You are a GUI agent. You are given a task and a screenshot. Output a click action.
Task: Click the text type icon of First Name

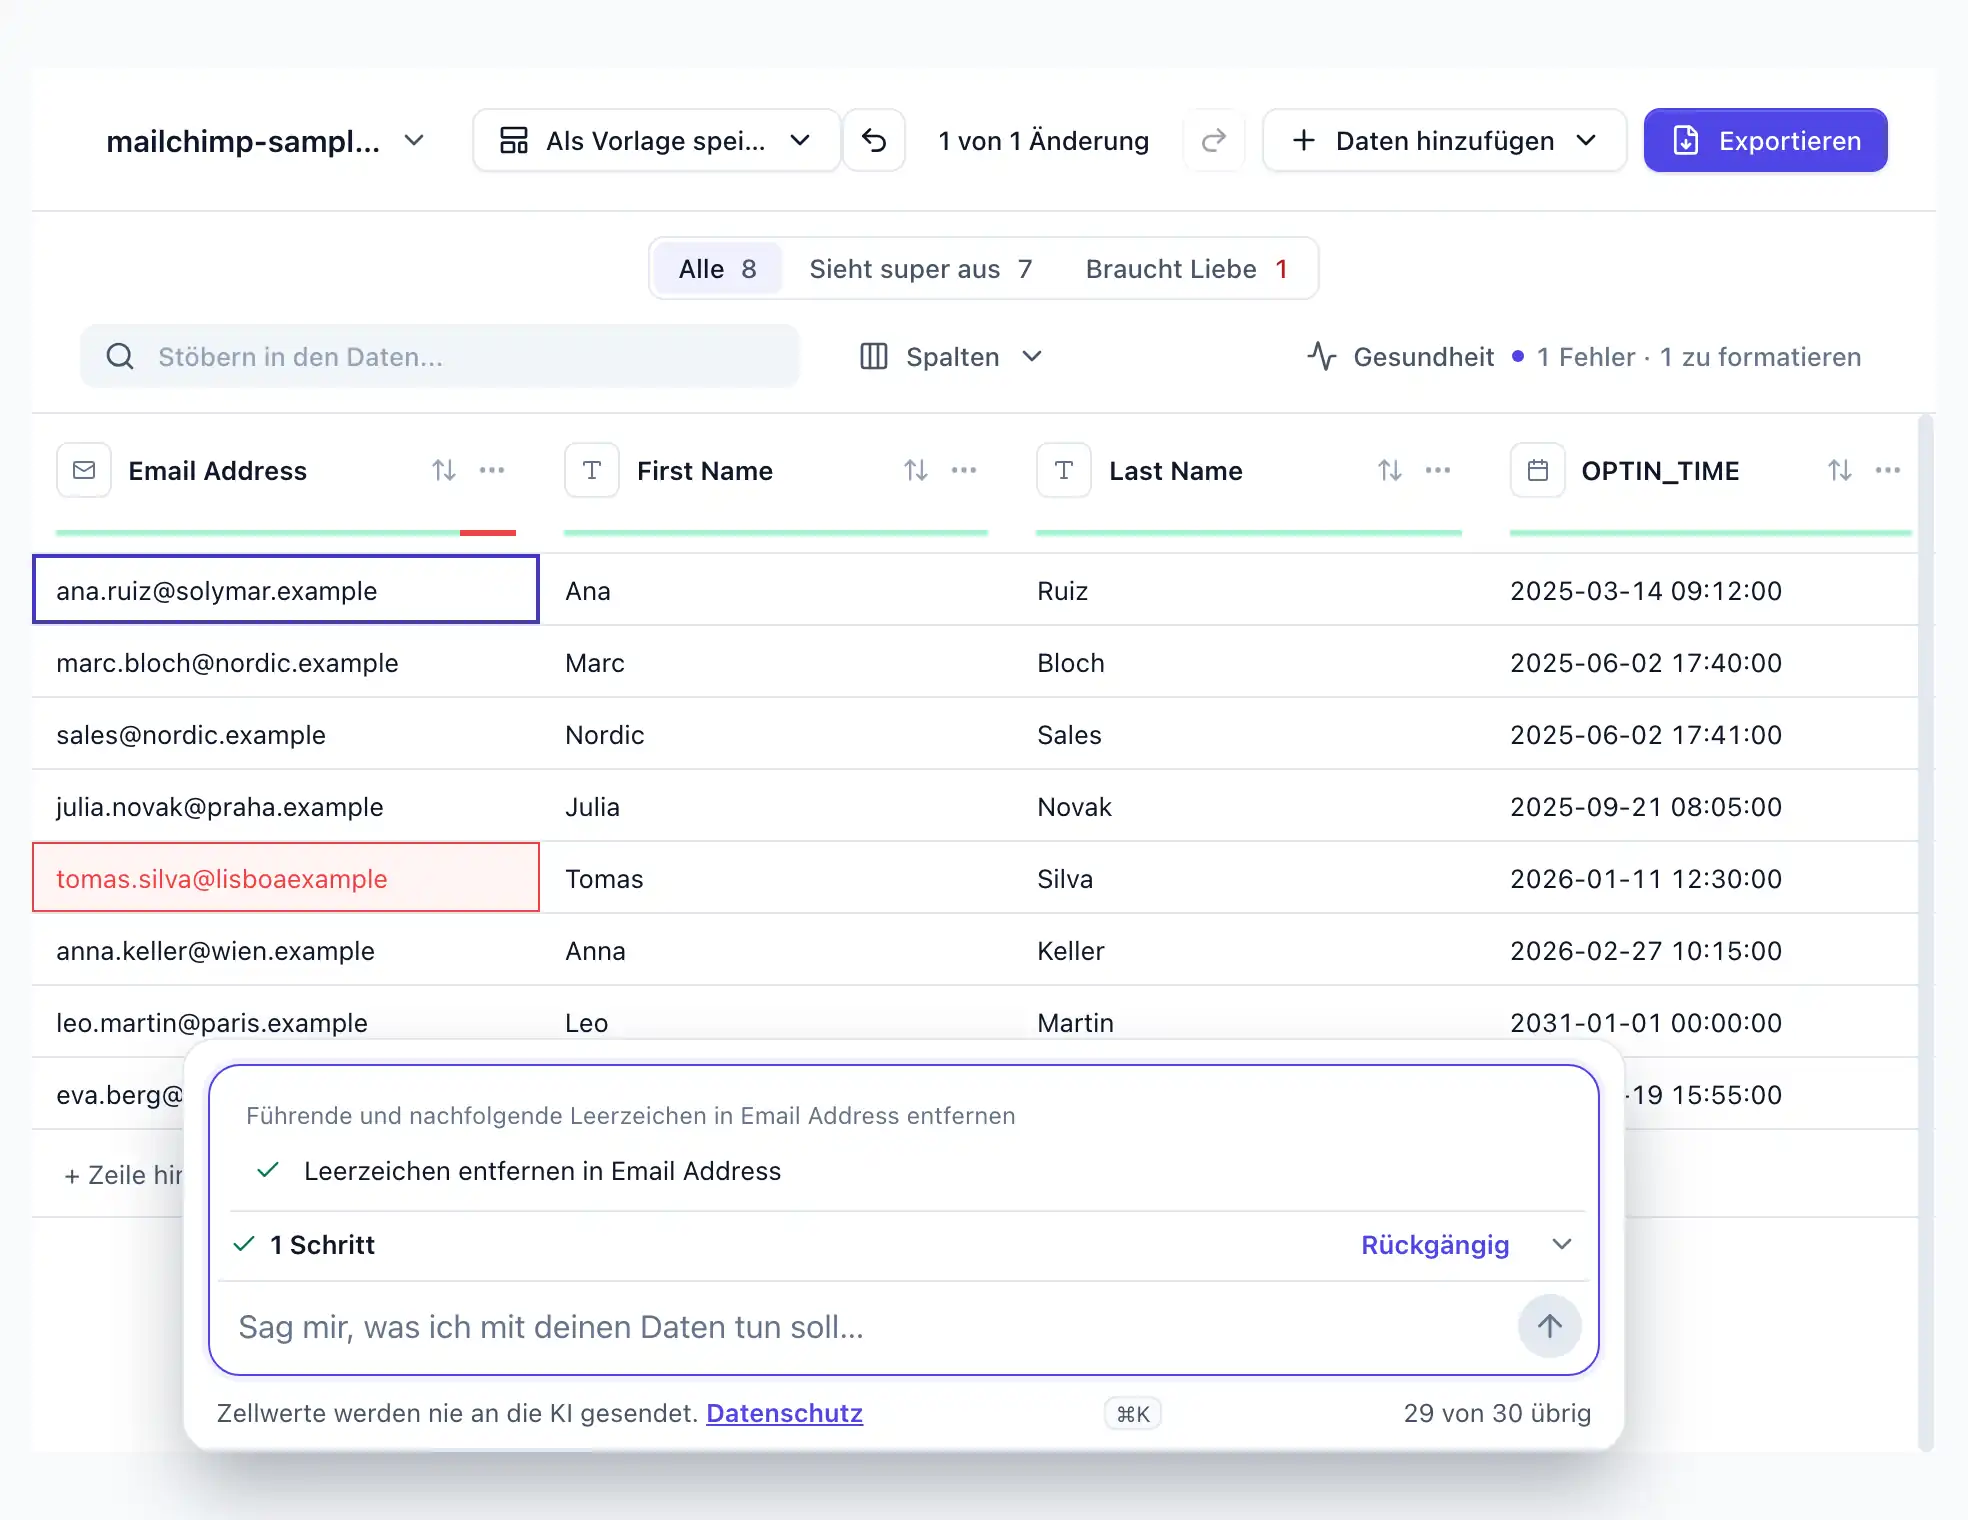coord(592,470)
